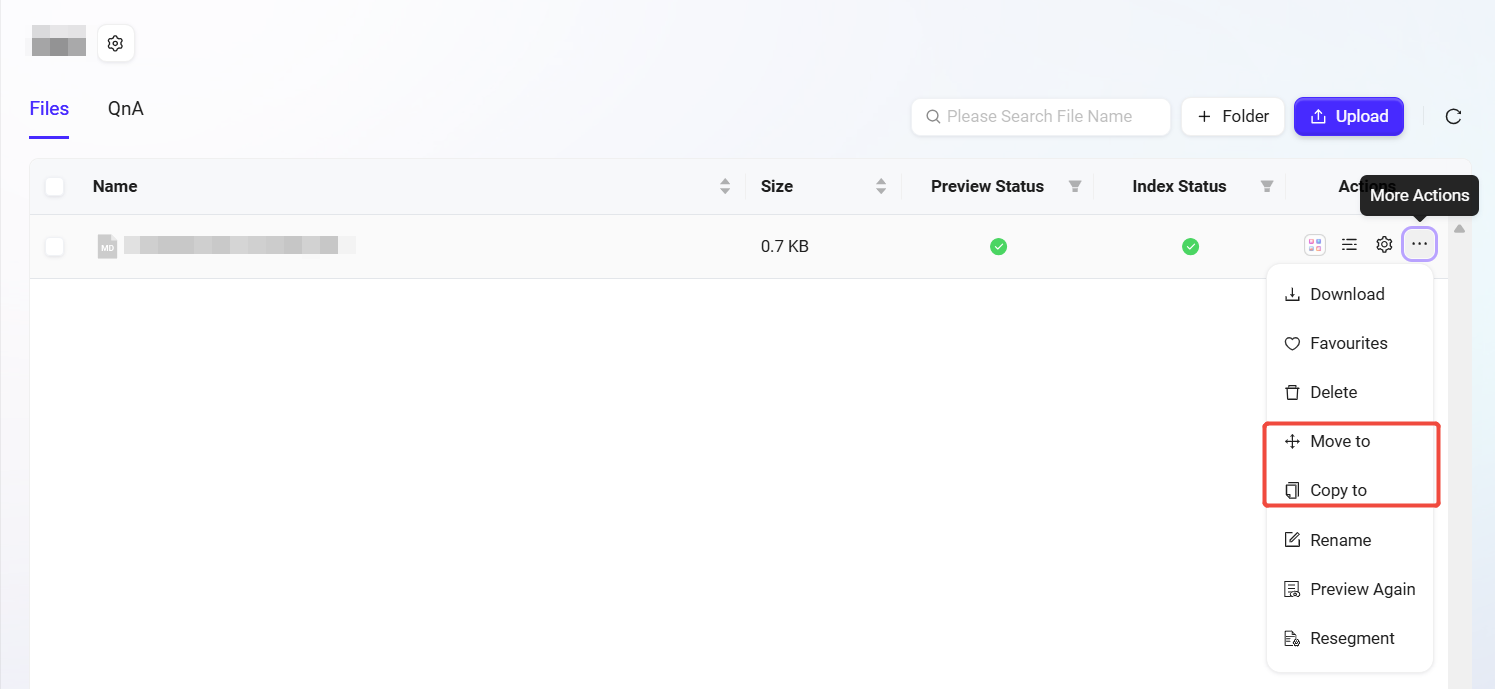Image resolution: width=1495 pixels, height=689 pixels.
Task: Click the + Folder button
Action: (1232, 117)
